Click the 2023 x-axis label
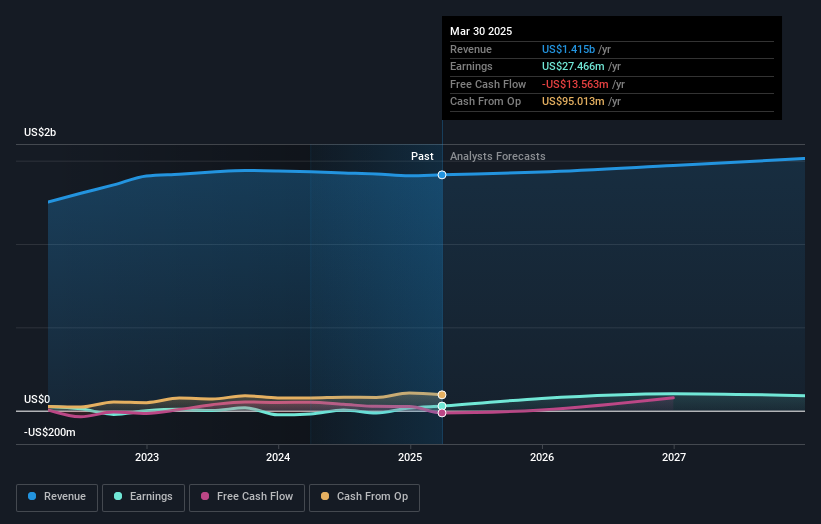Screen dimensions: 821x524 tap(147, 457)
